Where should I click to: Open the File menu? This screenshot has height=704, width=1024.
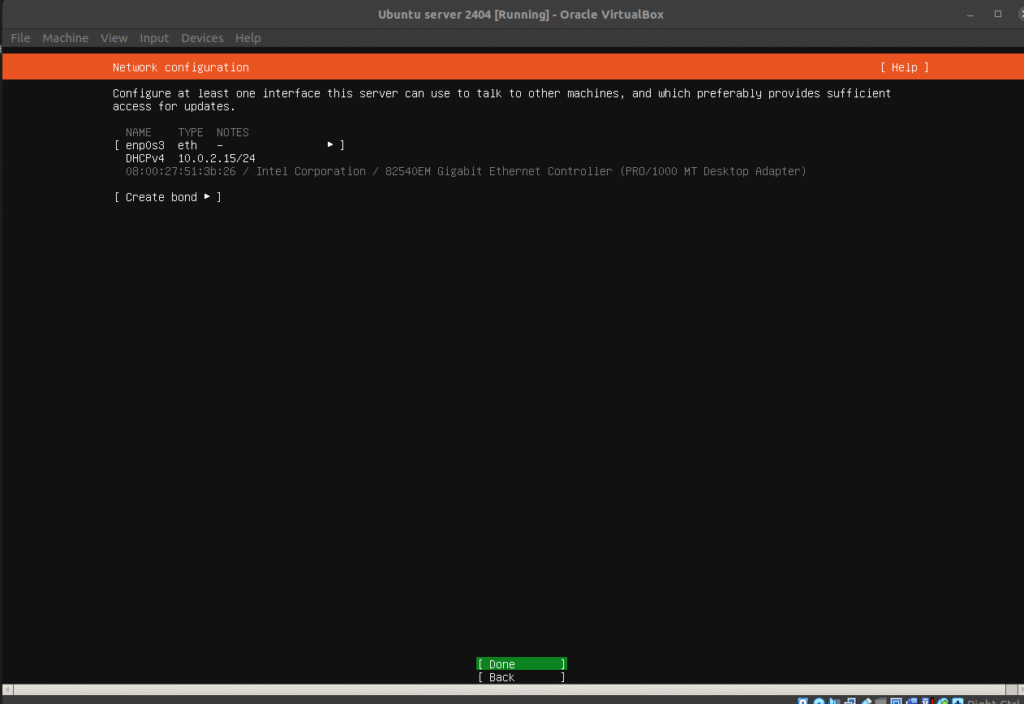[20, 38]
